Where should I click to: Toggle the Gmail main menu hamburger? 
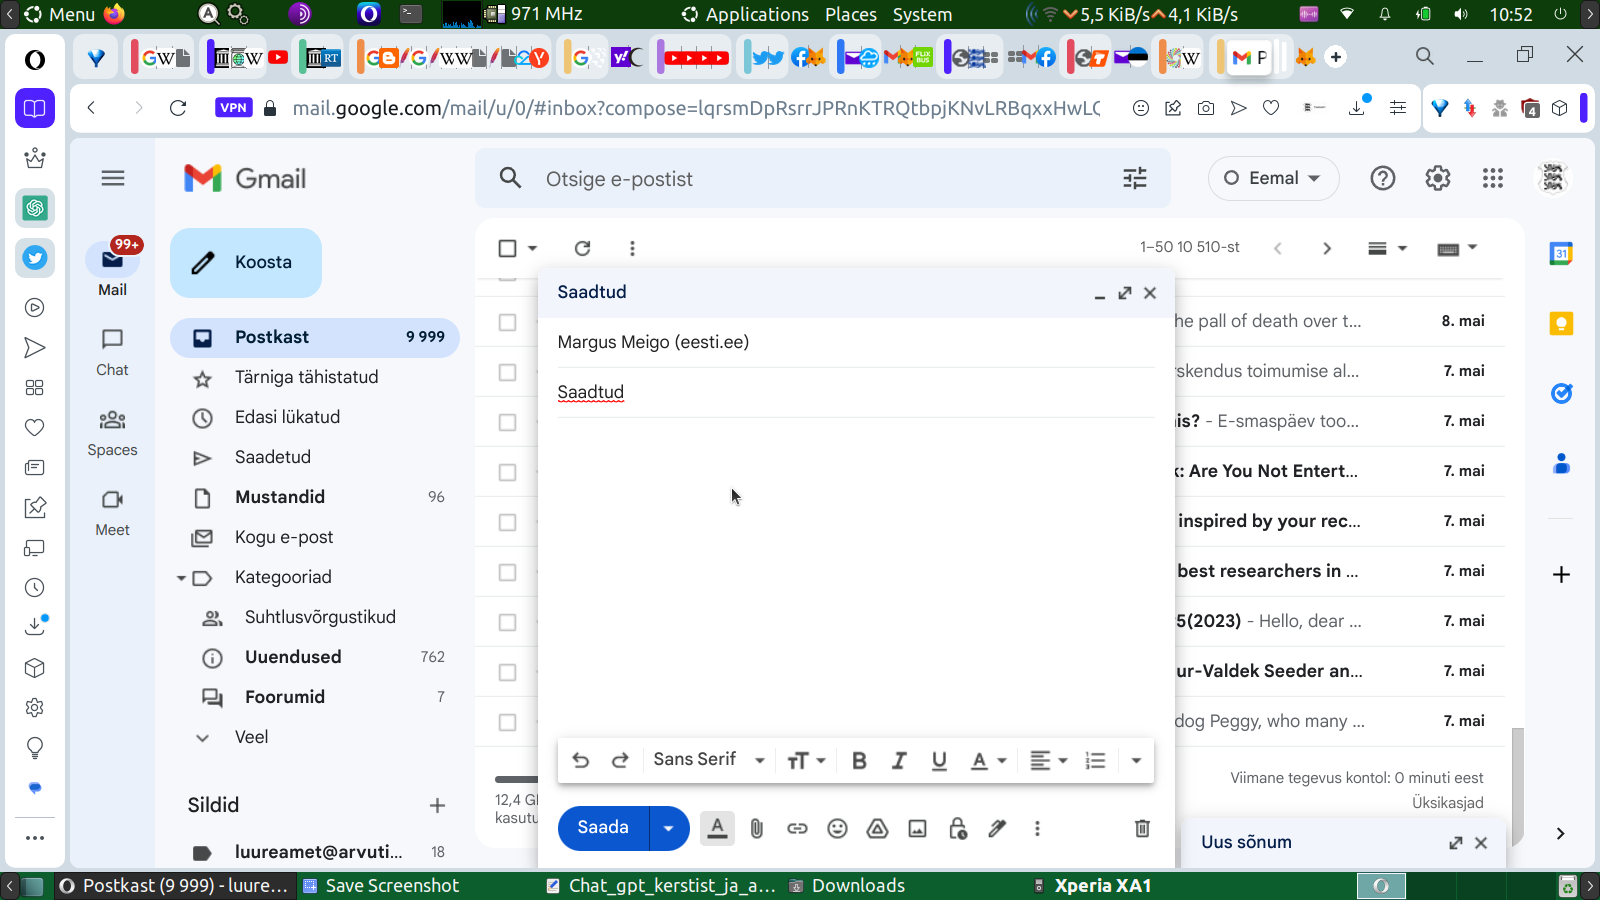click(113, 178)
